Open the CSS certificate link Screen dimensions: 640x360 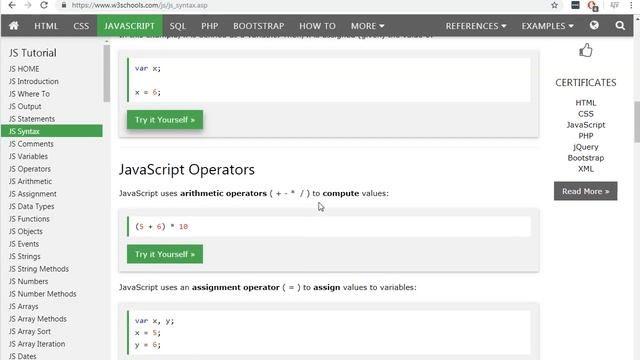click(585, 114)
